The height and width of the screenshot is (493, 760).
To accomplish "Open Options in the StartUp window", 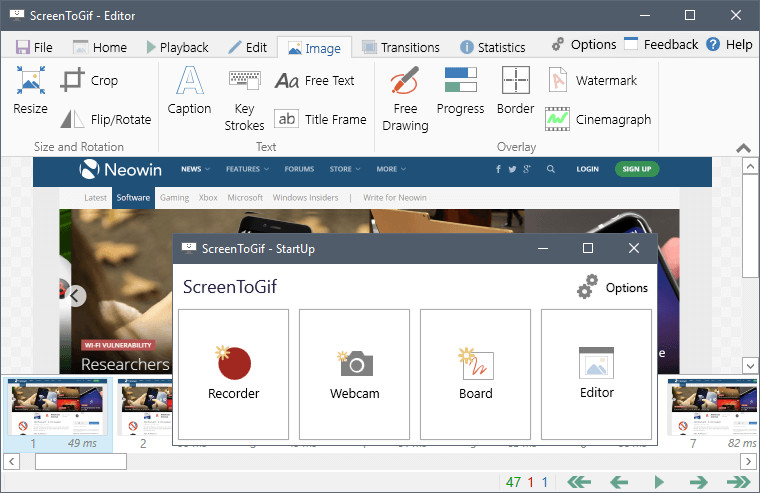I will pyautogui.click(x=613, y=287).
